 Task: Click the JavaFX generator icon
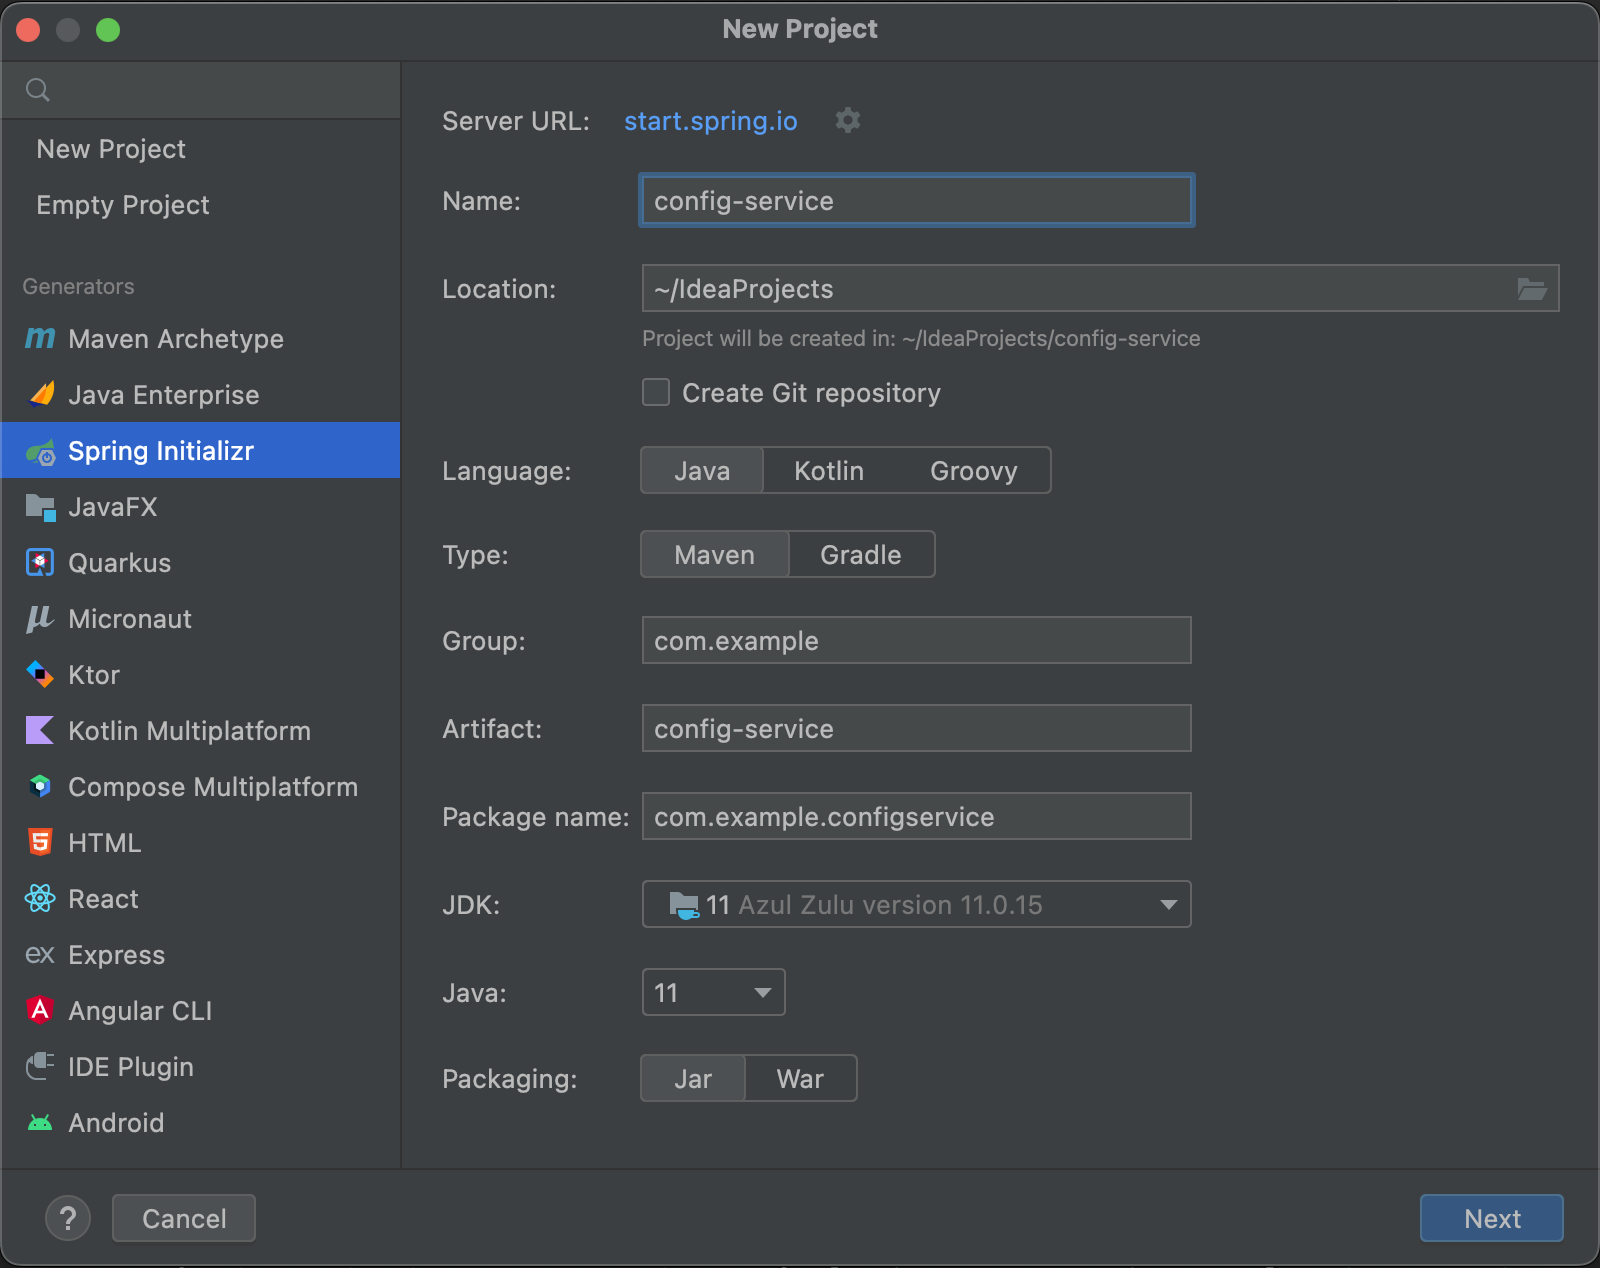coord(40,507)
